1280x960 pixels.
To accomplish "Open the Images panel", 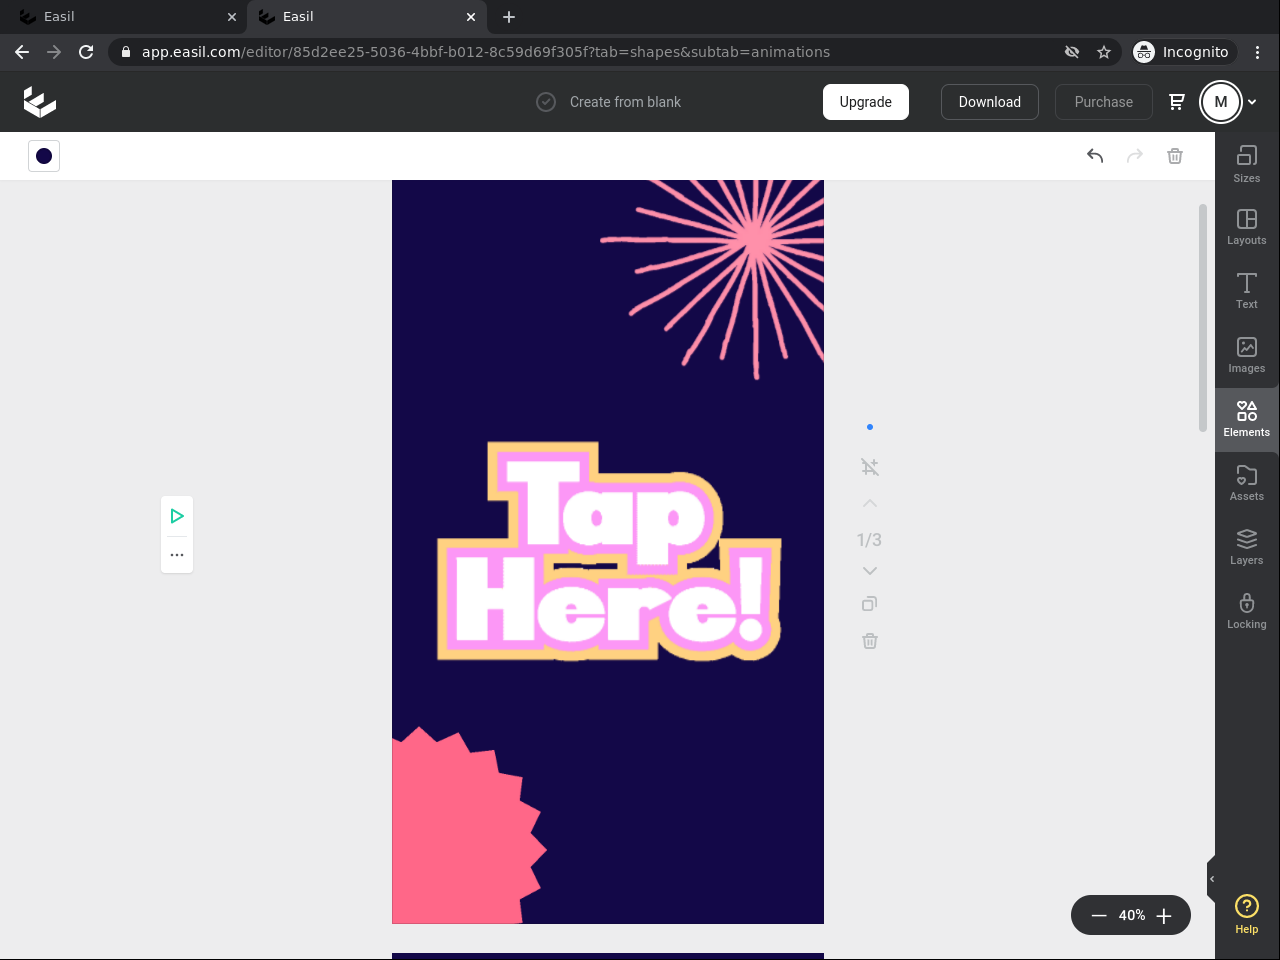I will point(1247,356).
